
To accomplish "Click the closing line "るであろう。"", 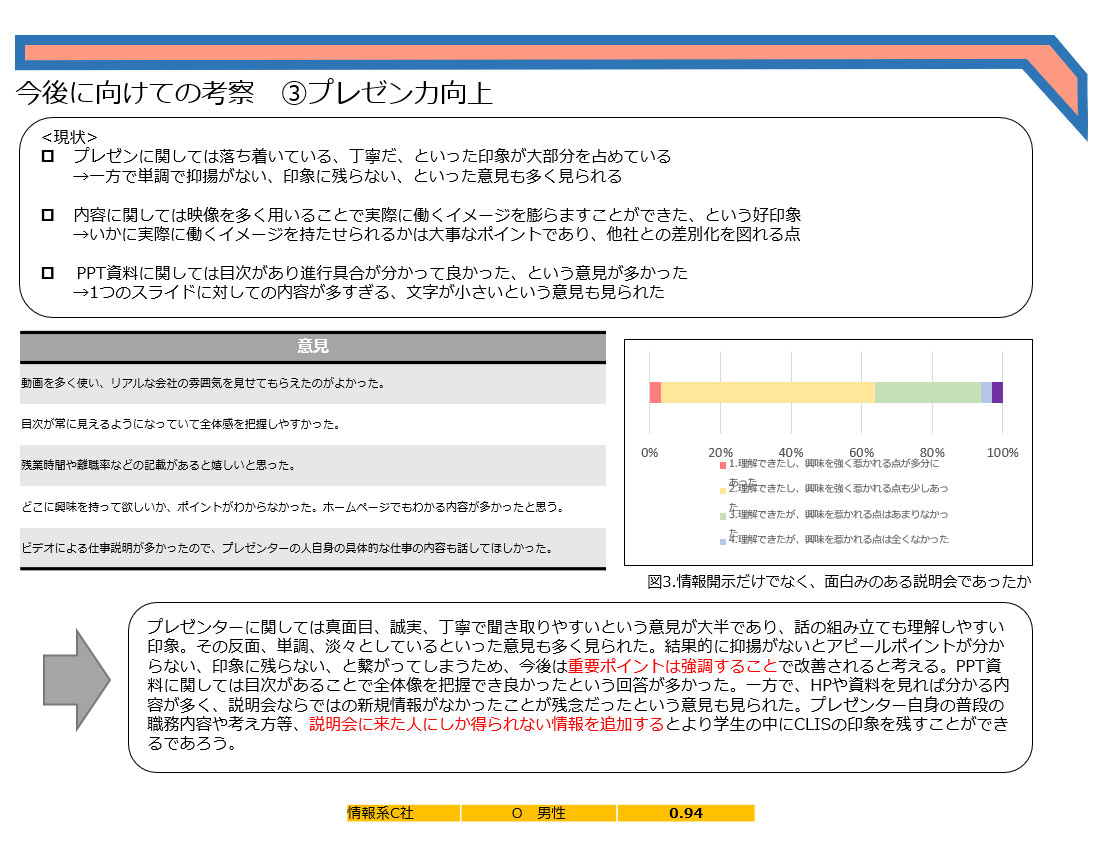I will point(192,743).
